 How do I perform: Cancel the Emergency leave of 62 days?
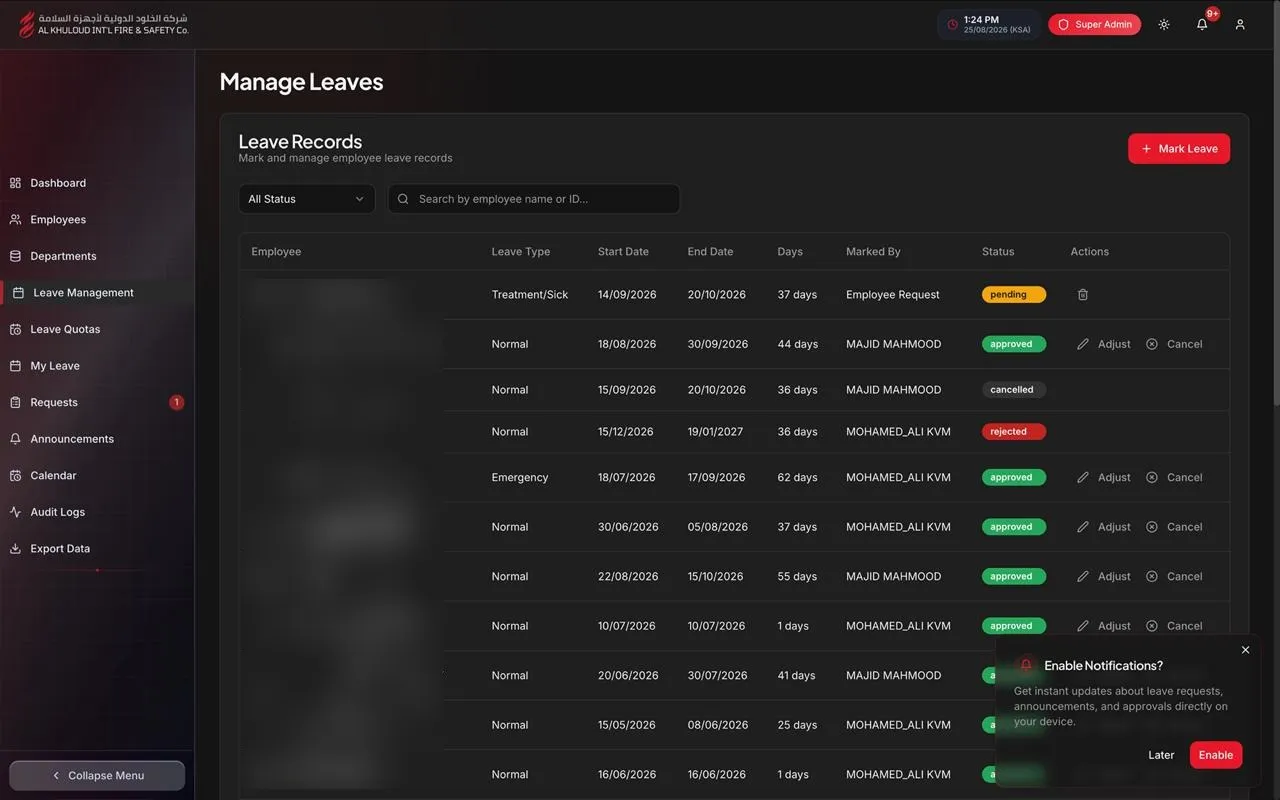(1174, 477)
